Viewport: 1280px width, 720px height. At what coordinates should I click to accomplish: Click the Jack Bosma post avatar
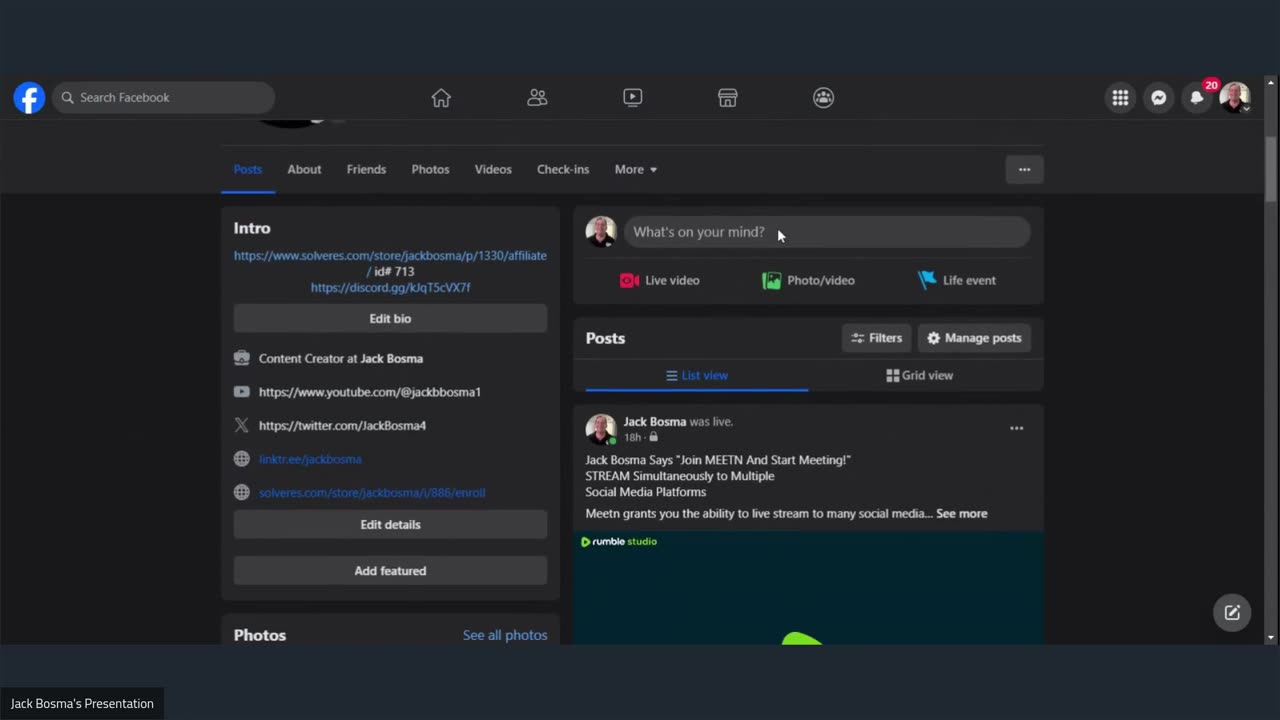pos(601,429)
